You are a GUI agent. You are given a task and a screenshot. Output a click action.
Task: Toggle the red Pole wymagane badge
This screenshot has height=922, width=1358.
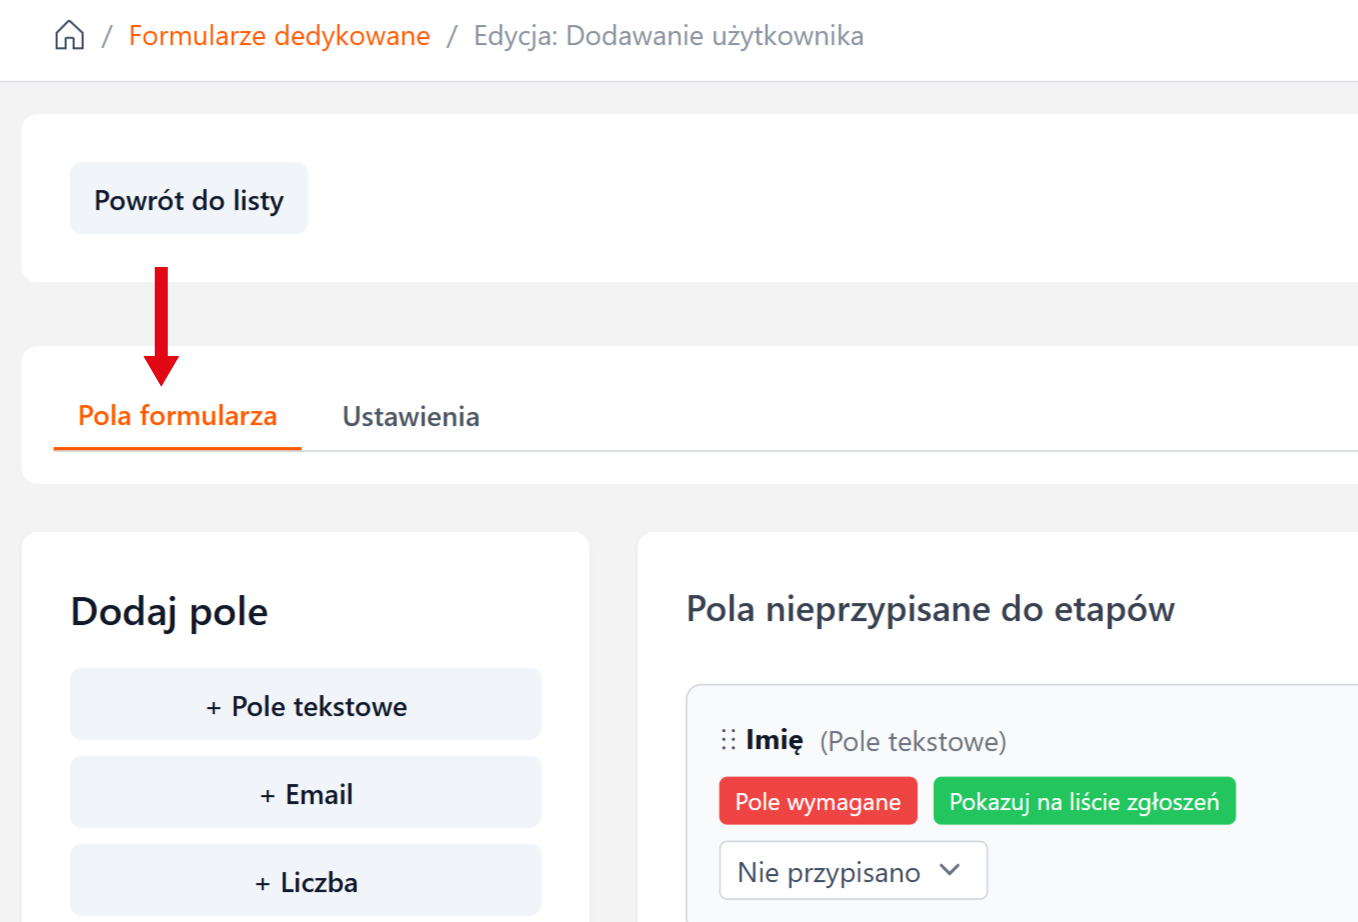[817, 801]
